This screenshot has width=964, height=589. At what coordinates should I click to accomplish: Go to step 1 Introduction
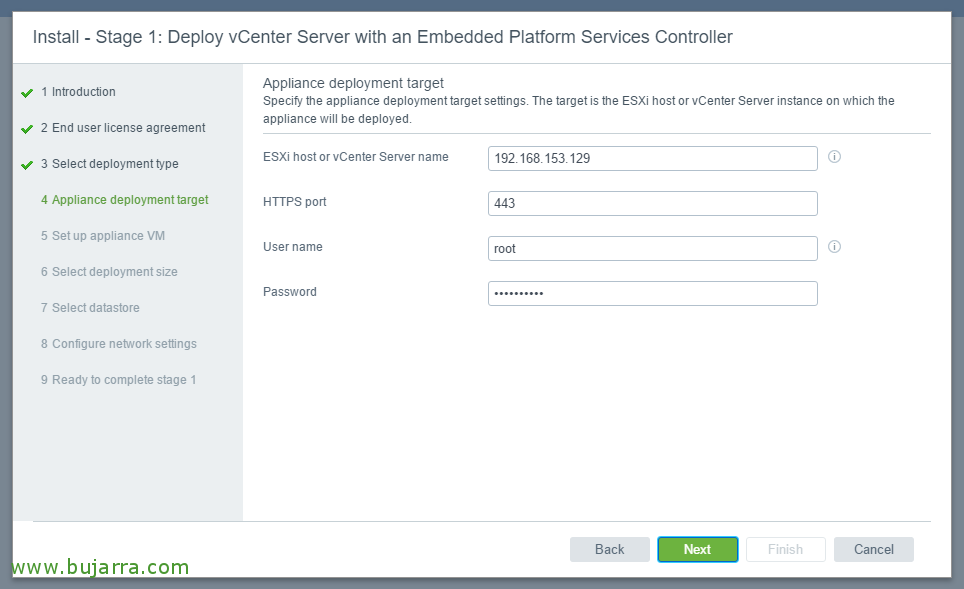pos(78,92)
